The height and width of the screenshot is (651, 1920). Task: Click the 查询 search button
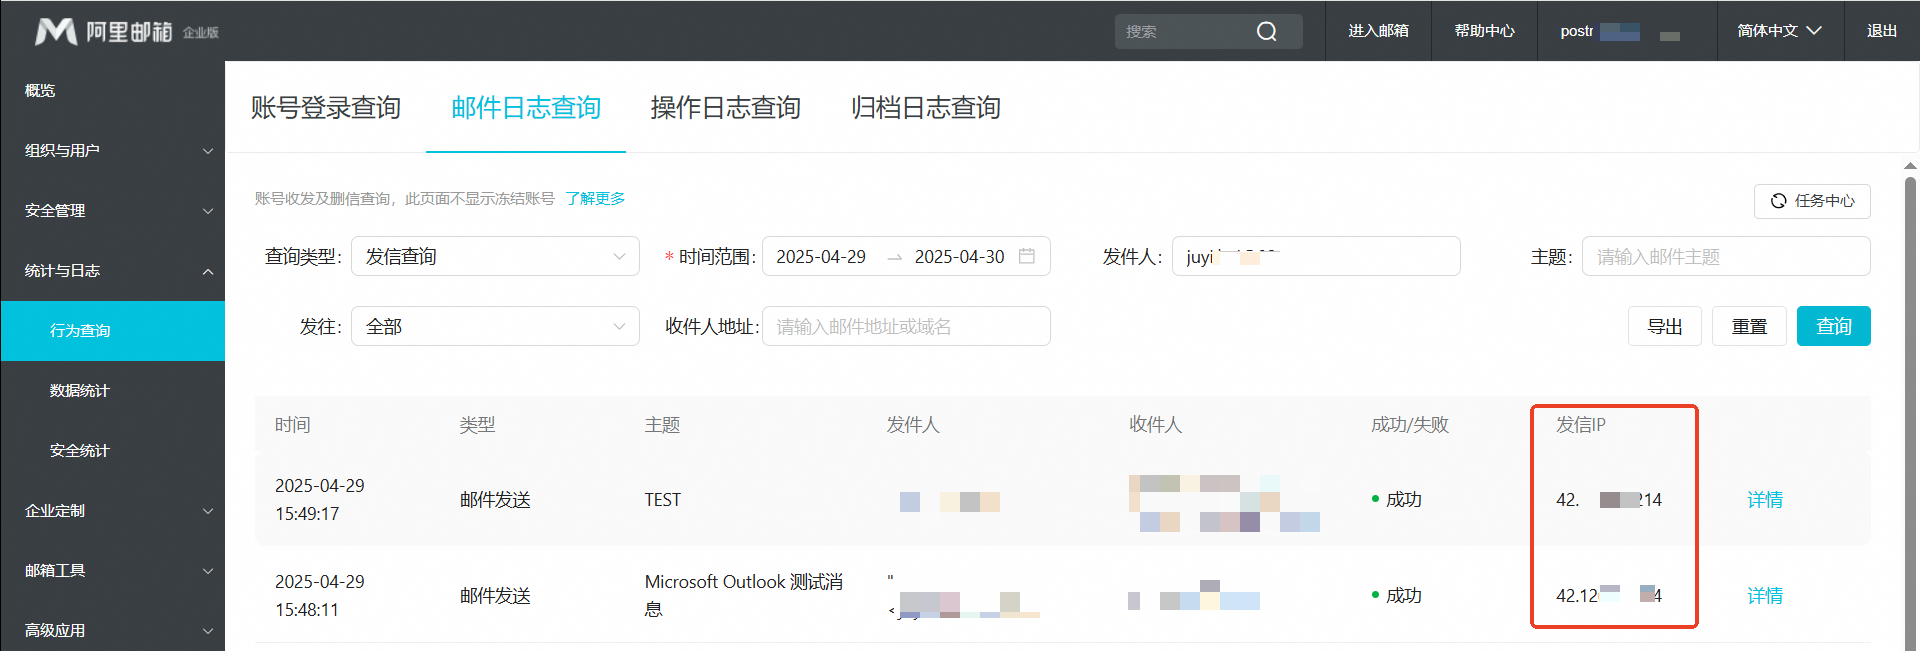click(1834, 326)
